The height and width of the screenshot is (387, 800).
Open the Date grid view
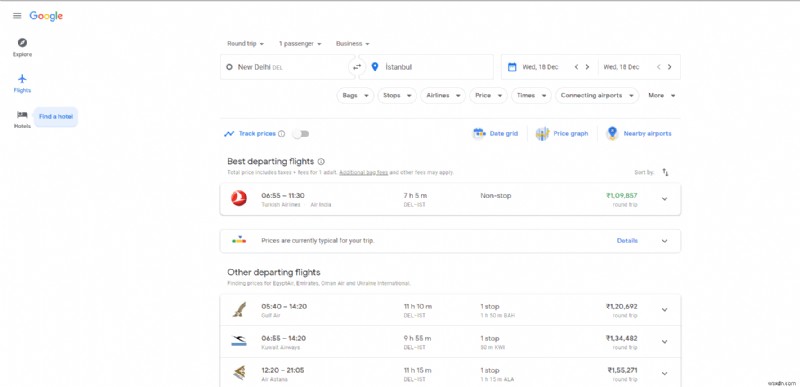click(495, 134)
